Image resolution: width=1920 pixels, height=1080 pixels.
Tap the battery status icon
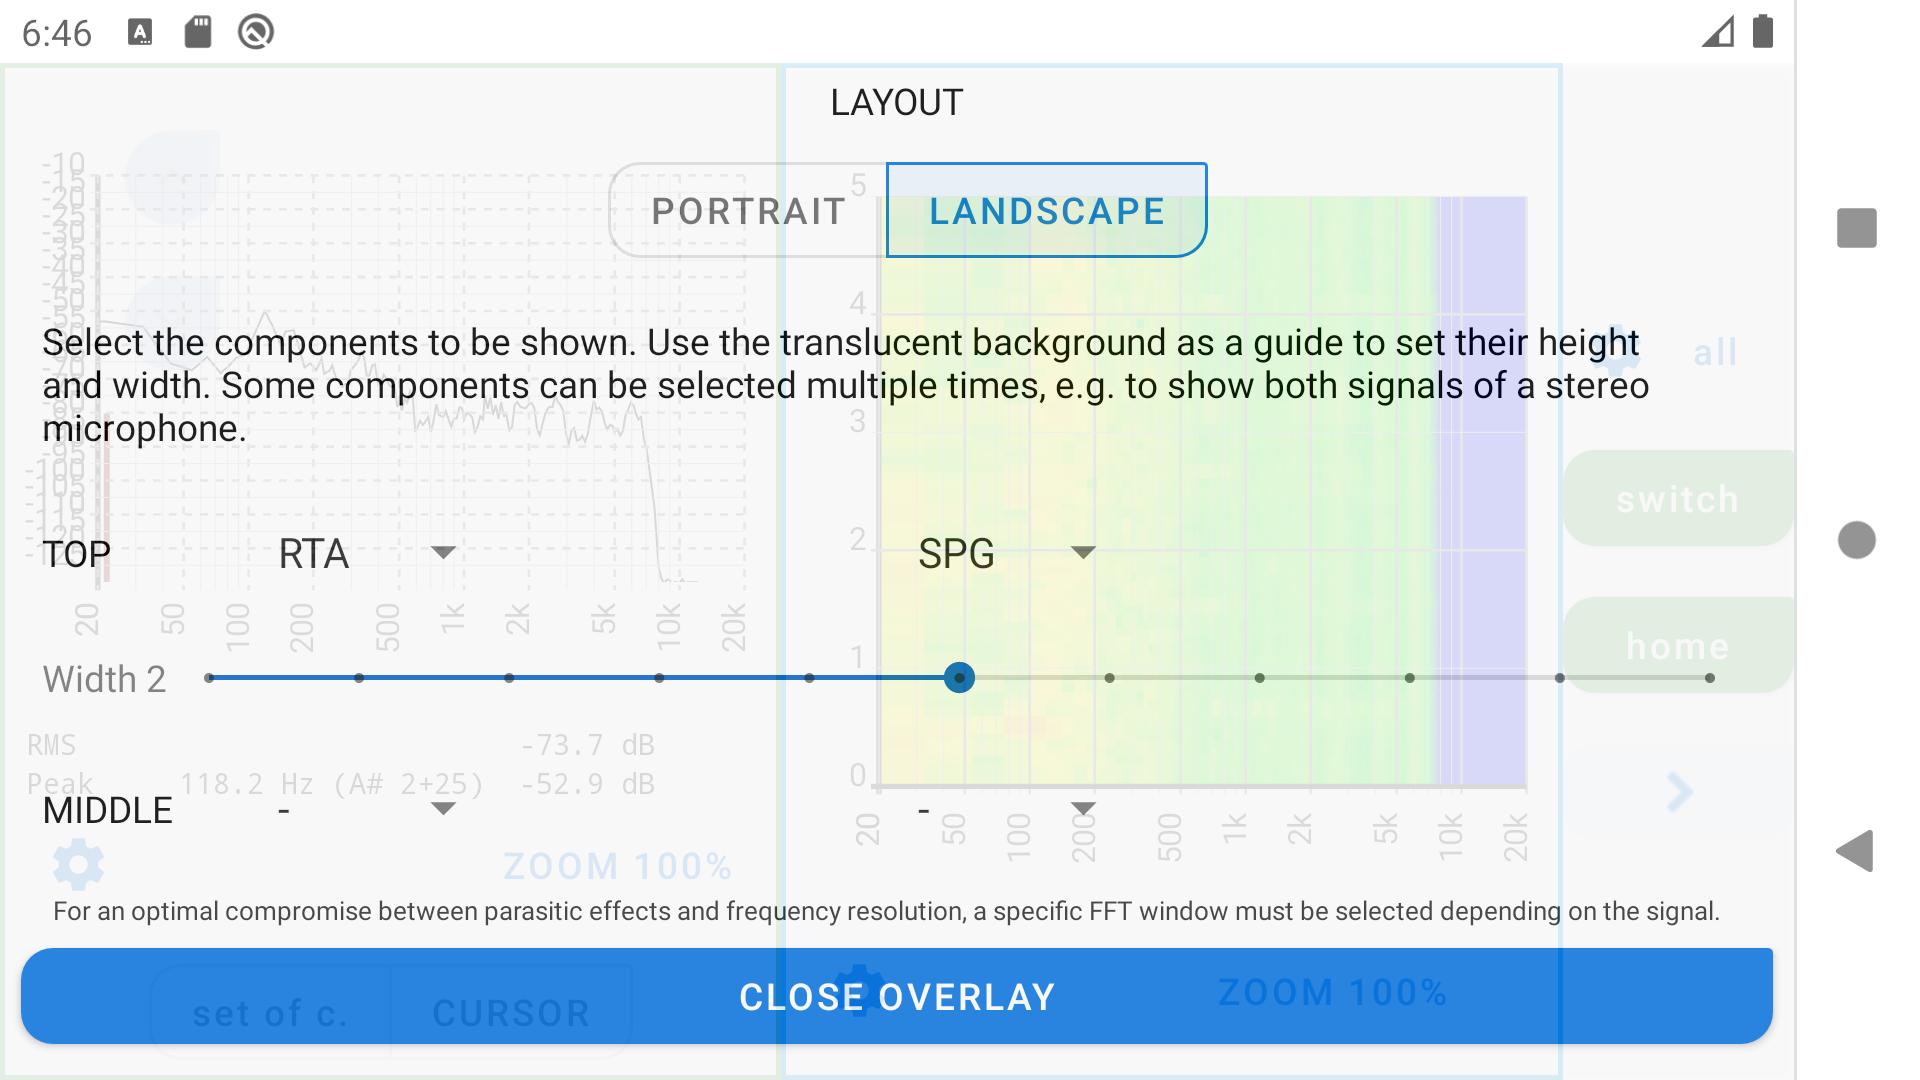[x=1763, y=32]
